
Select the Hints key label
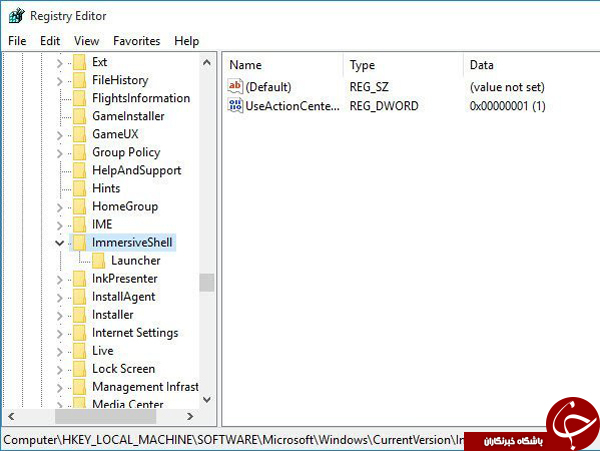click(106, 188)
